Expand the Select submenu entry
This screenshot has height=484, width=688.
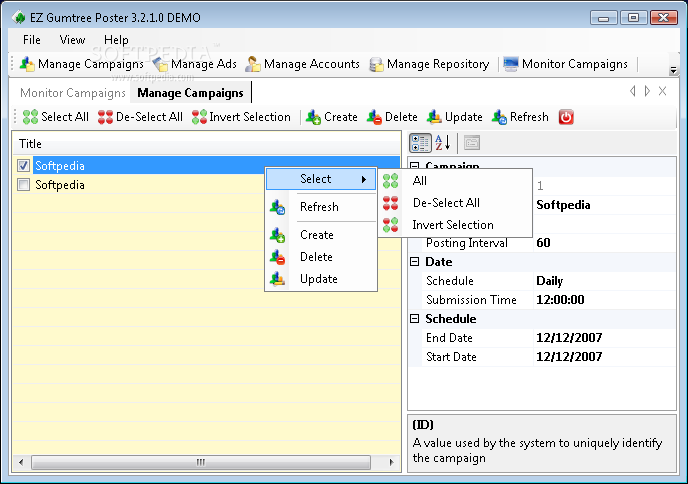click(321, 179)
